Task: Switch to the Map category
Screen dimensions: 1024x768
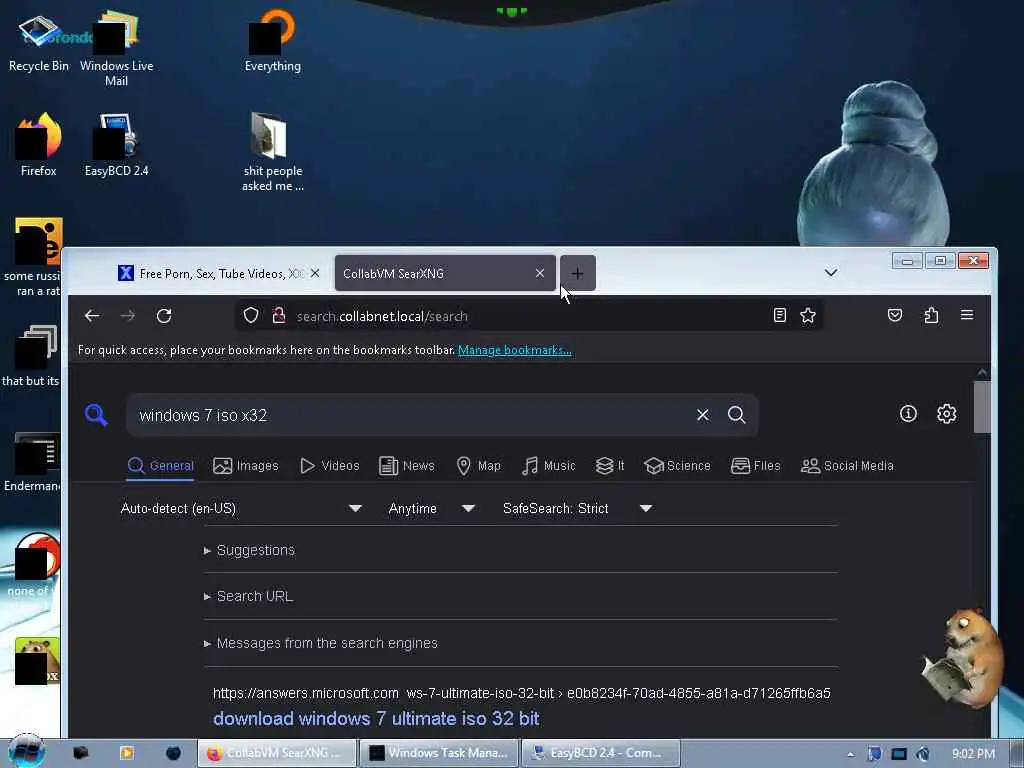Action: pyautogui.click(x=478, y=466)
